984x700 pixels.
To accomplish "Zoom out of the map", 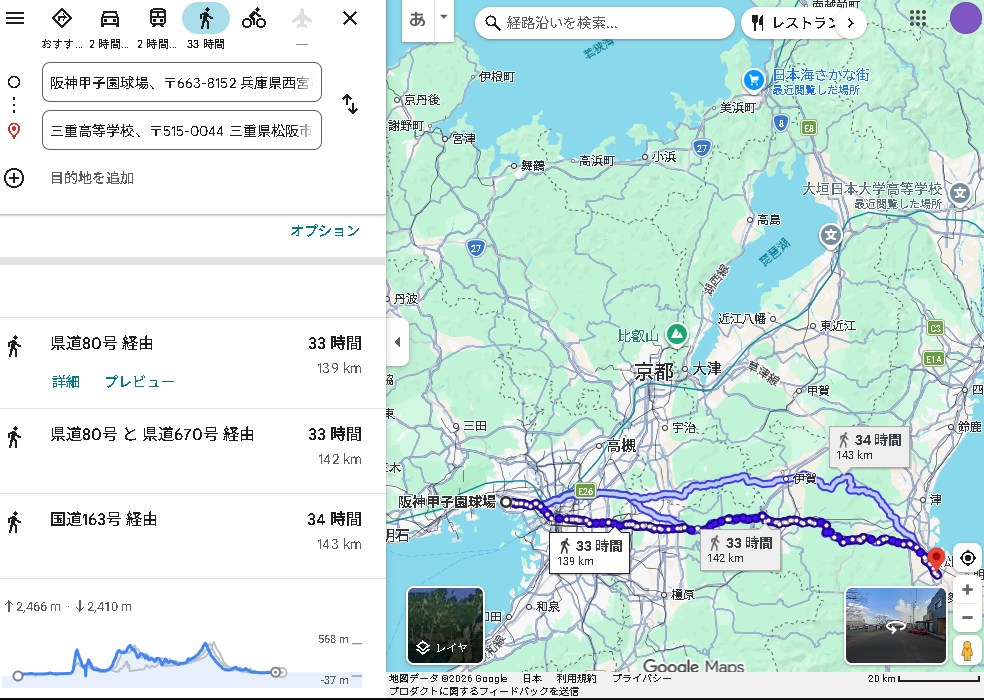I will (x=967, y=618).
